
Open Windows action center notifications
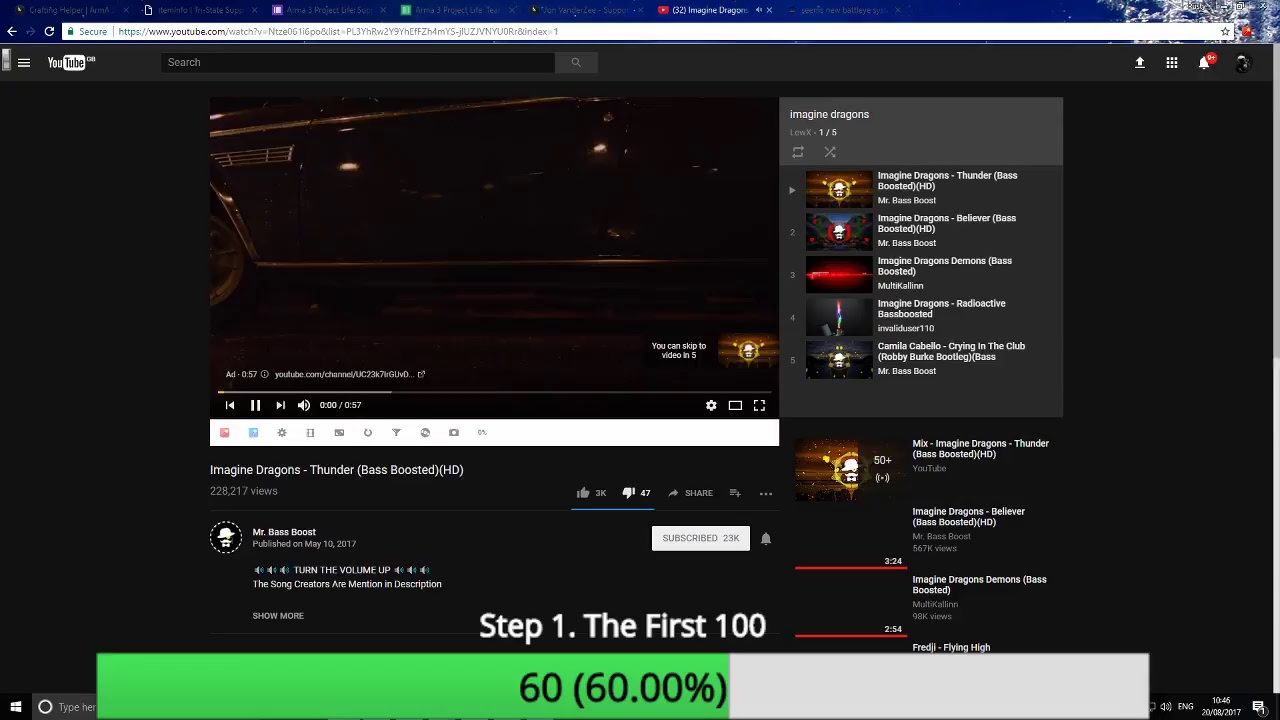1259,707
